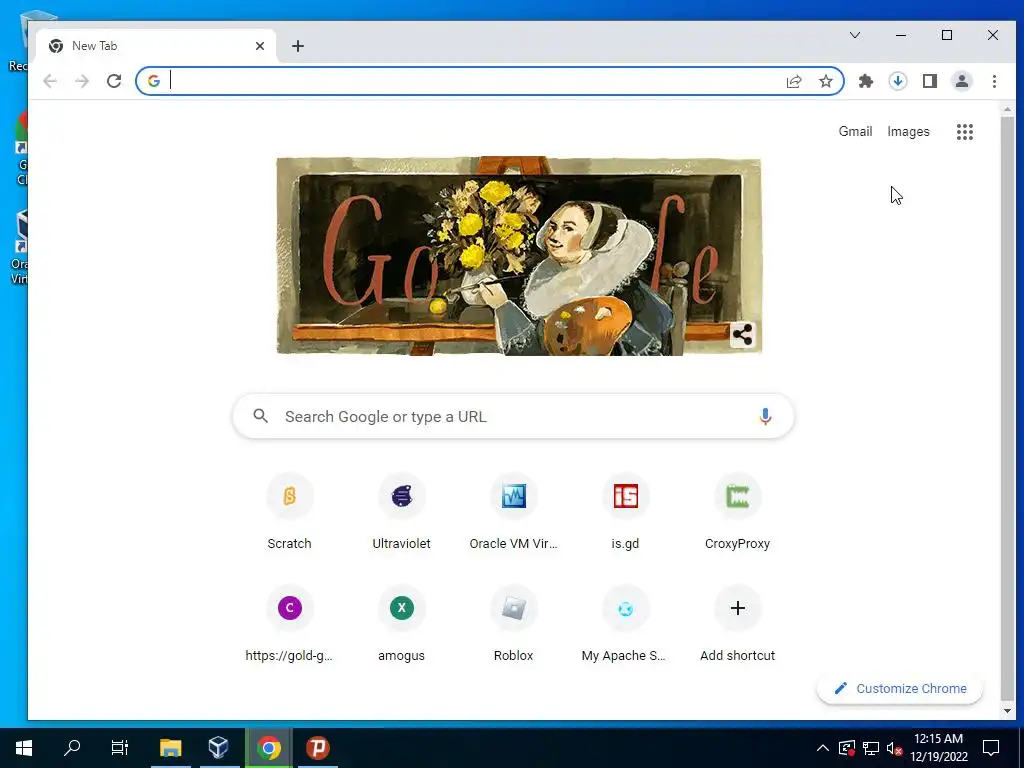The image size is (1024, 768).
Task: Click the security tray icon with red dot
Action: 846,748
